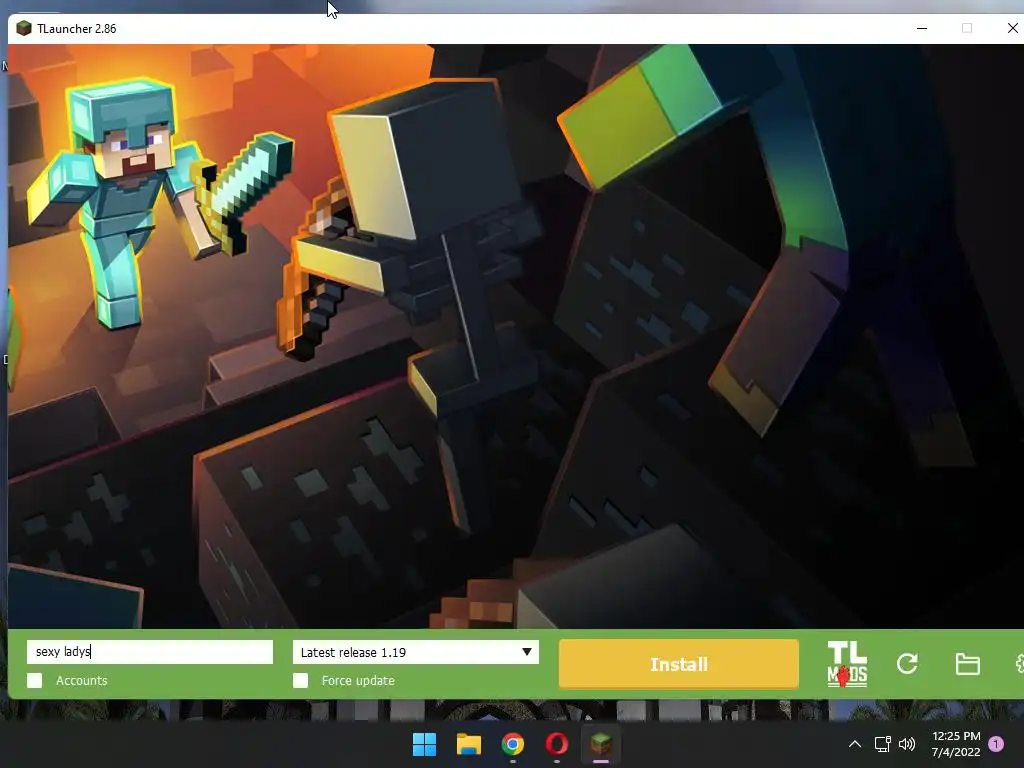This screenshot has width=1024, height=768.
Task: Click the network tray icon
Action: pyautogui.click(x=883, y=744)
